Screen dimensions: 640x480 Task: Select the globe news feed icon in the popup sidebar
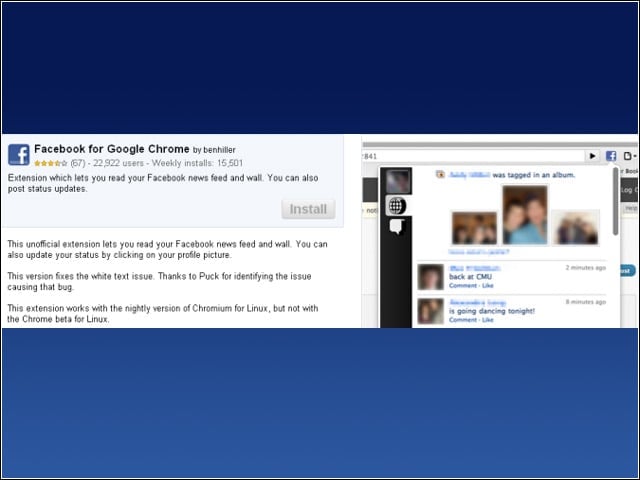coord(396,205)
